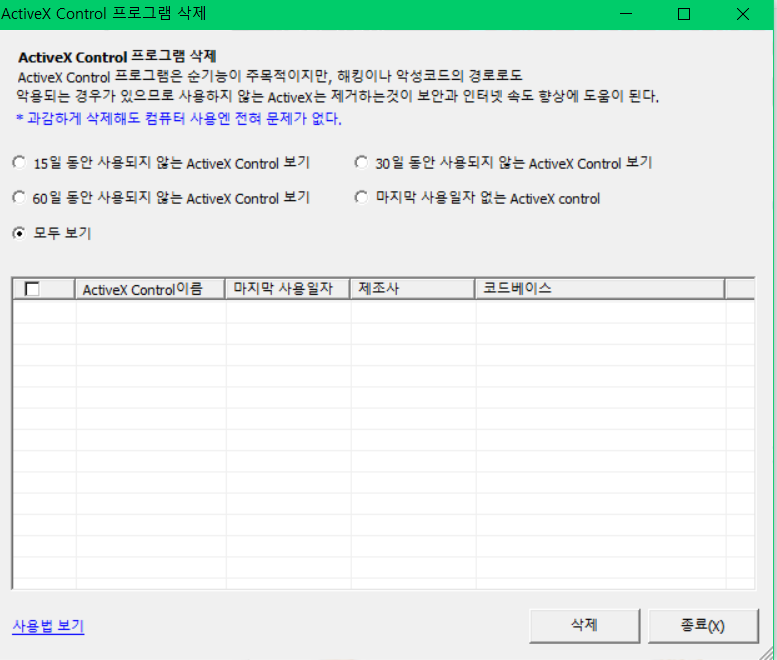Viewport: 777px width, 660px height.
Task: Click the blue note 과감하게 삭제해도 컴퓨터 사용엔 전혀 문제가 없다
Action: [x=179, y=118]
